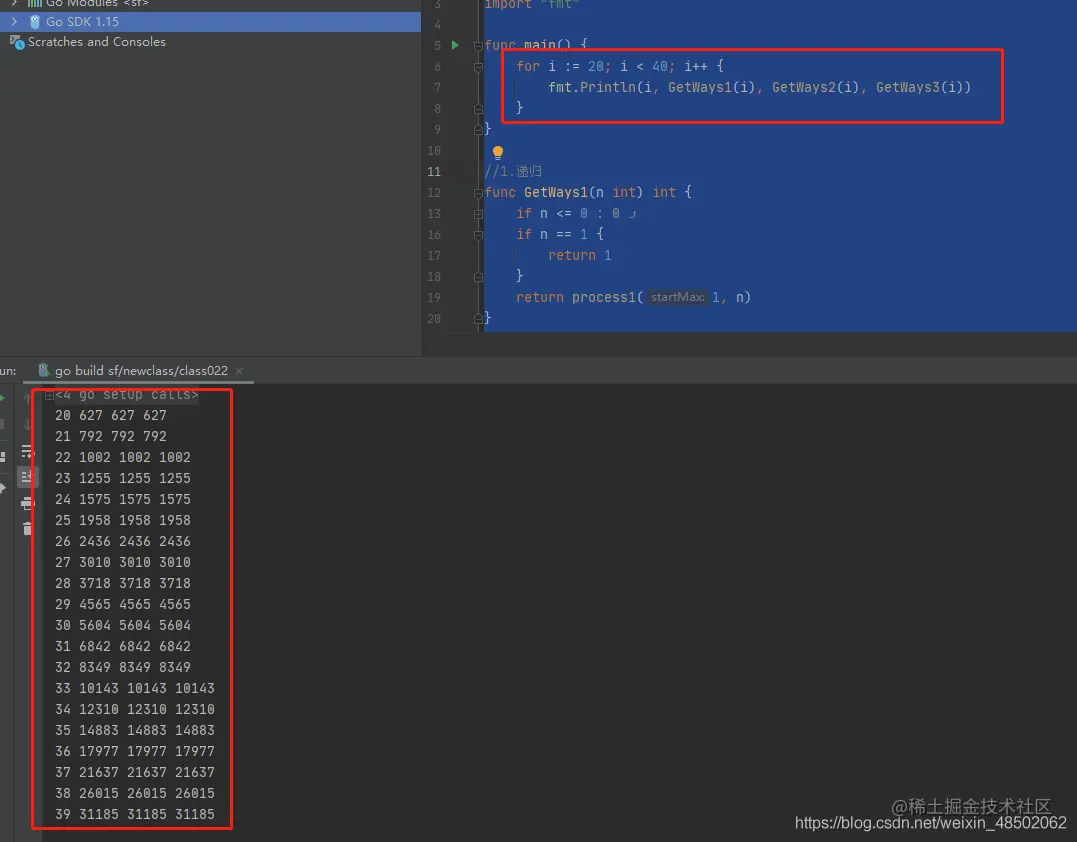
Task: Click output line '33 10143 10143 10143'
Action: [135, 689]
